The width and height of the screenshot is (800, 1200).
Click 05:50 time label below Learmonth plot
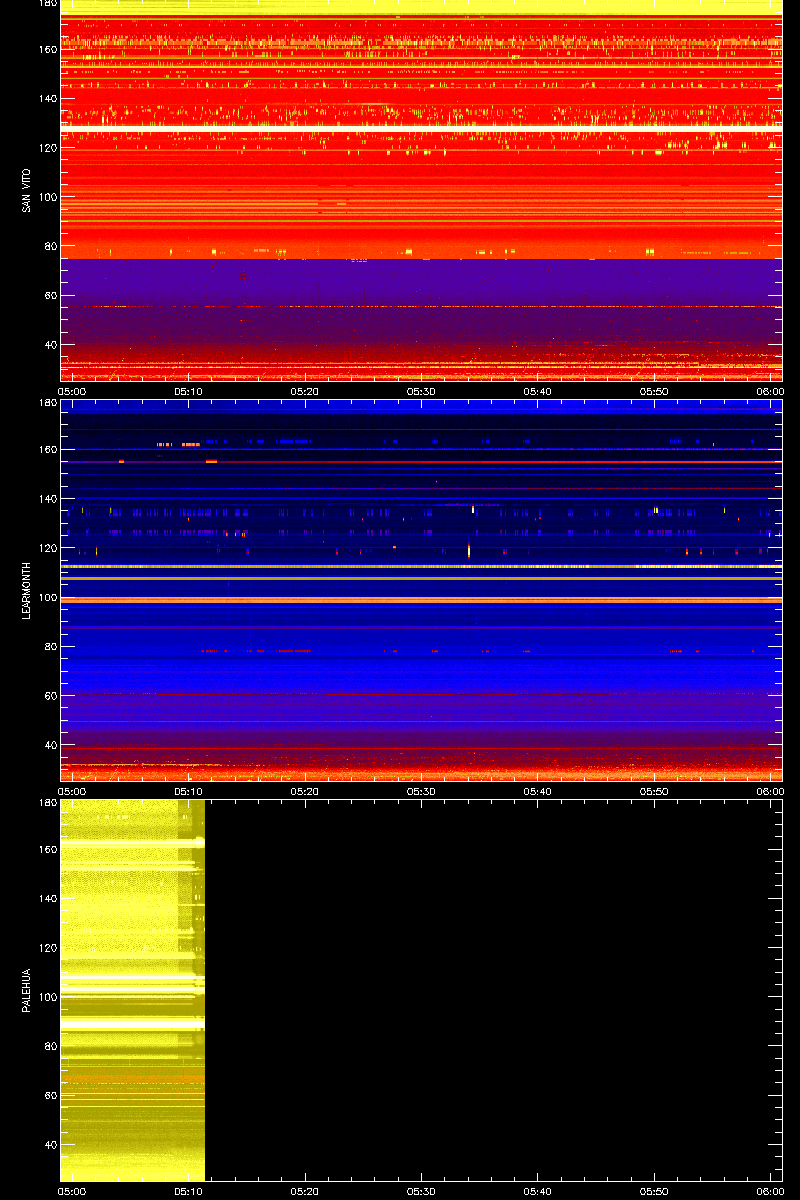pos(655,791)
